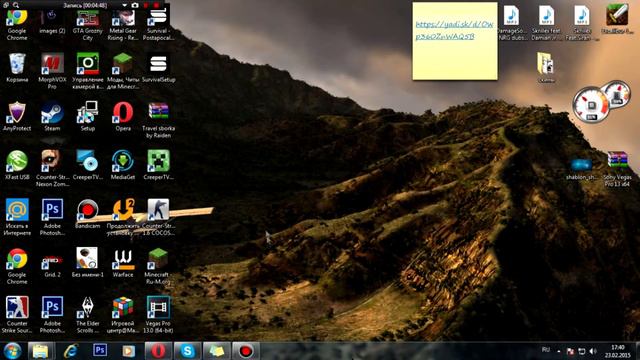Select The Elder Scrolls shortcut

pos(88,314)
